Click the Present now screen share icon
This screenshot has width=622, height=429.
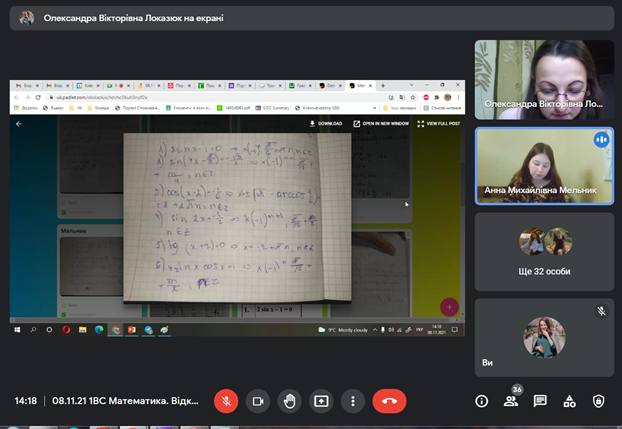320,400
